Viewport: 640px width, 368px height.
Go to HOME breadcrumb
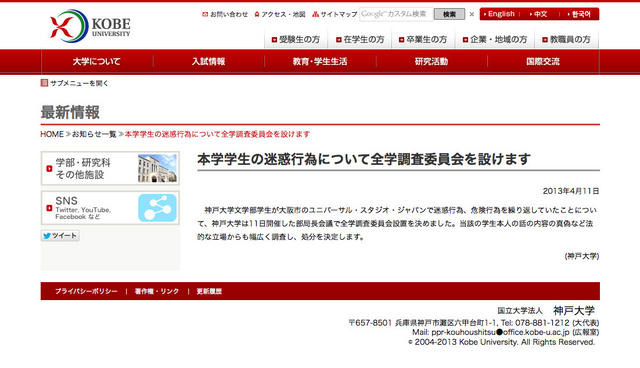click(x=52, y=134)
